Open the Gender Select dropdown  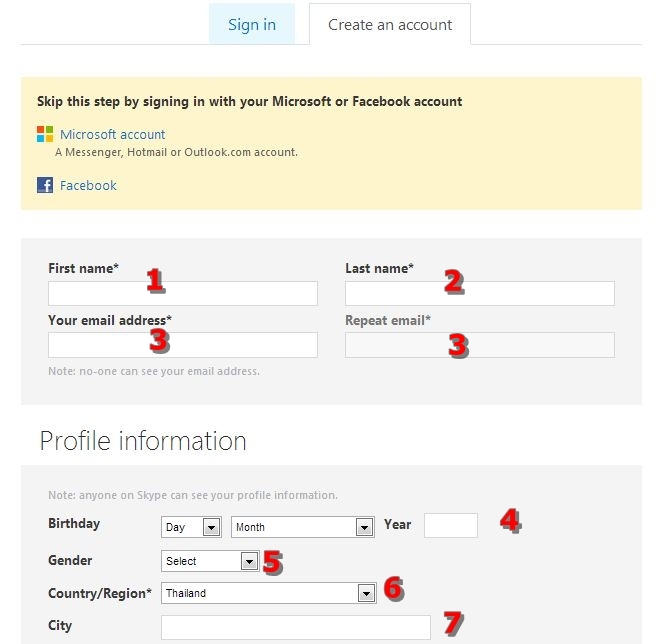[x=211, y=561]
